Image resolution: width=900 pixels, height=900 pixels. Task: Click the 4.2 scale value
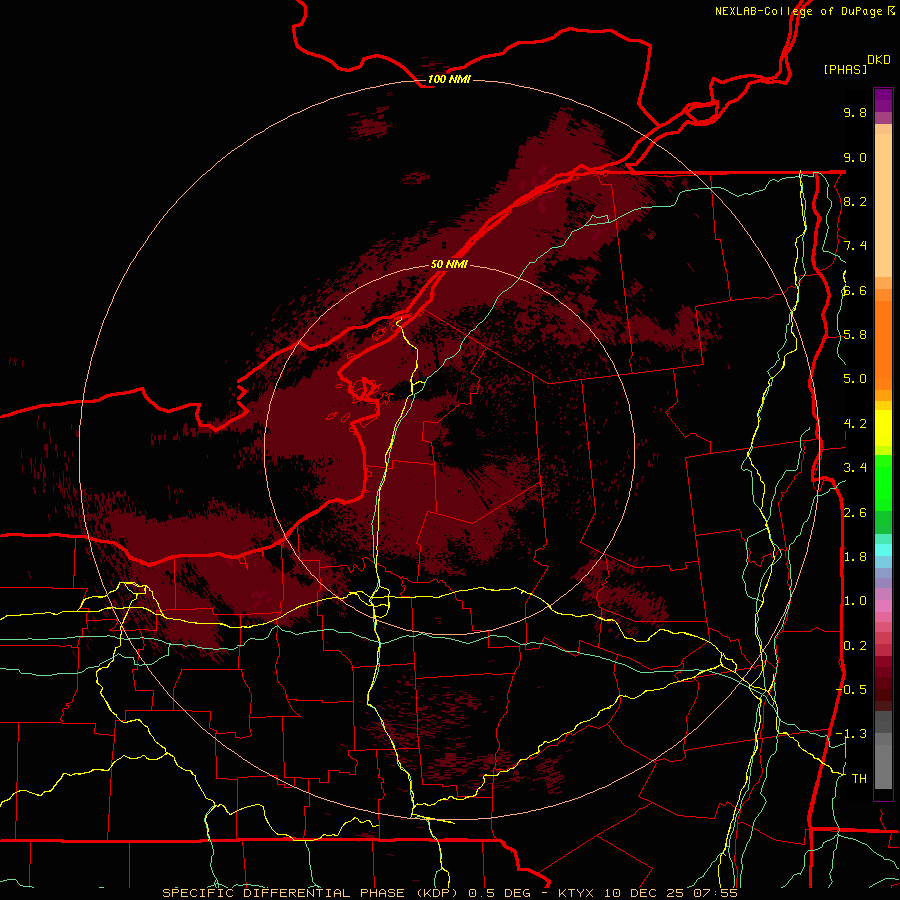click(855, 424)
